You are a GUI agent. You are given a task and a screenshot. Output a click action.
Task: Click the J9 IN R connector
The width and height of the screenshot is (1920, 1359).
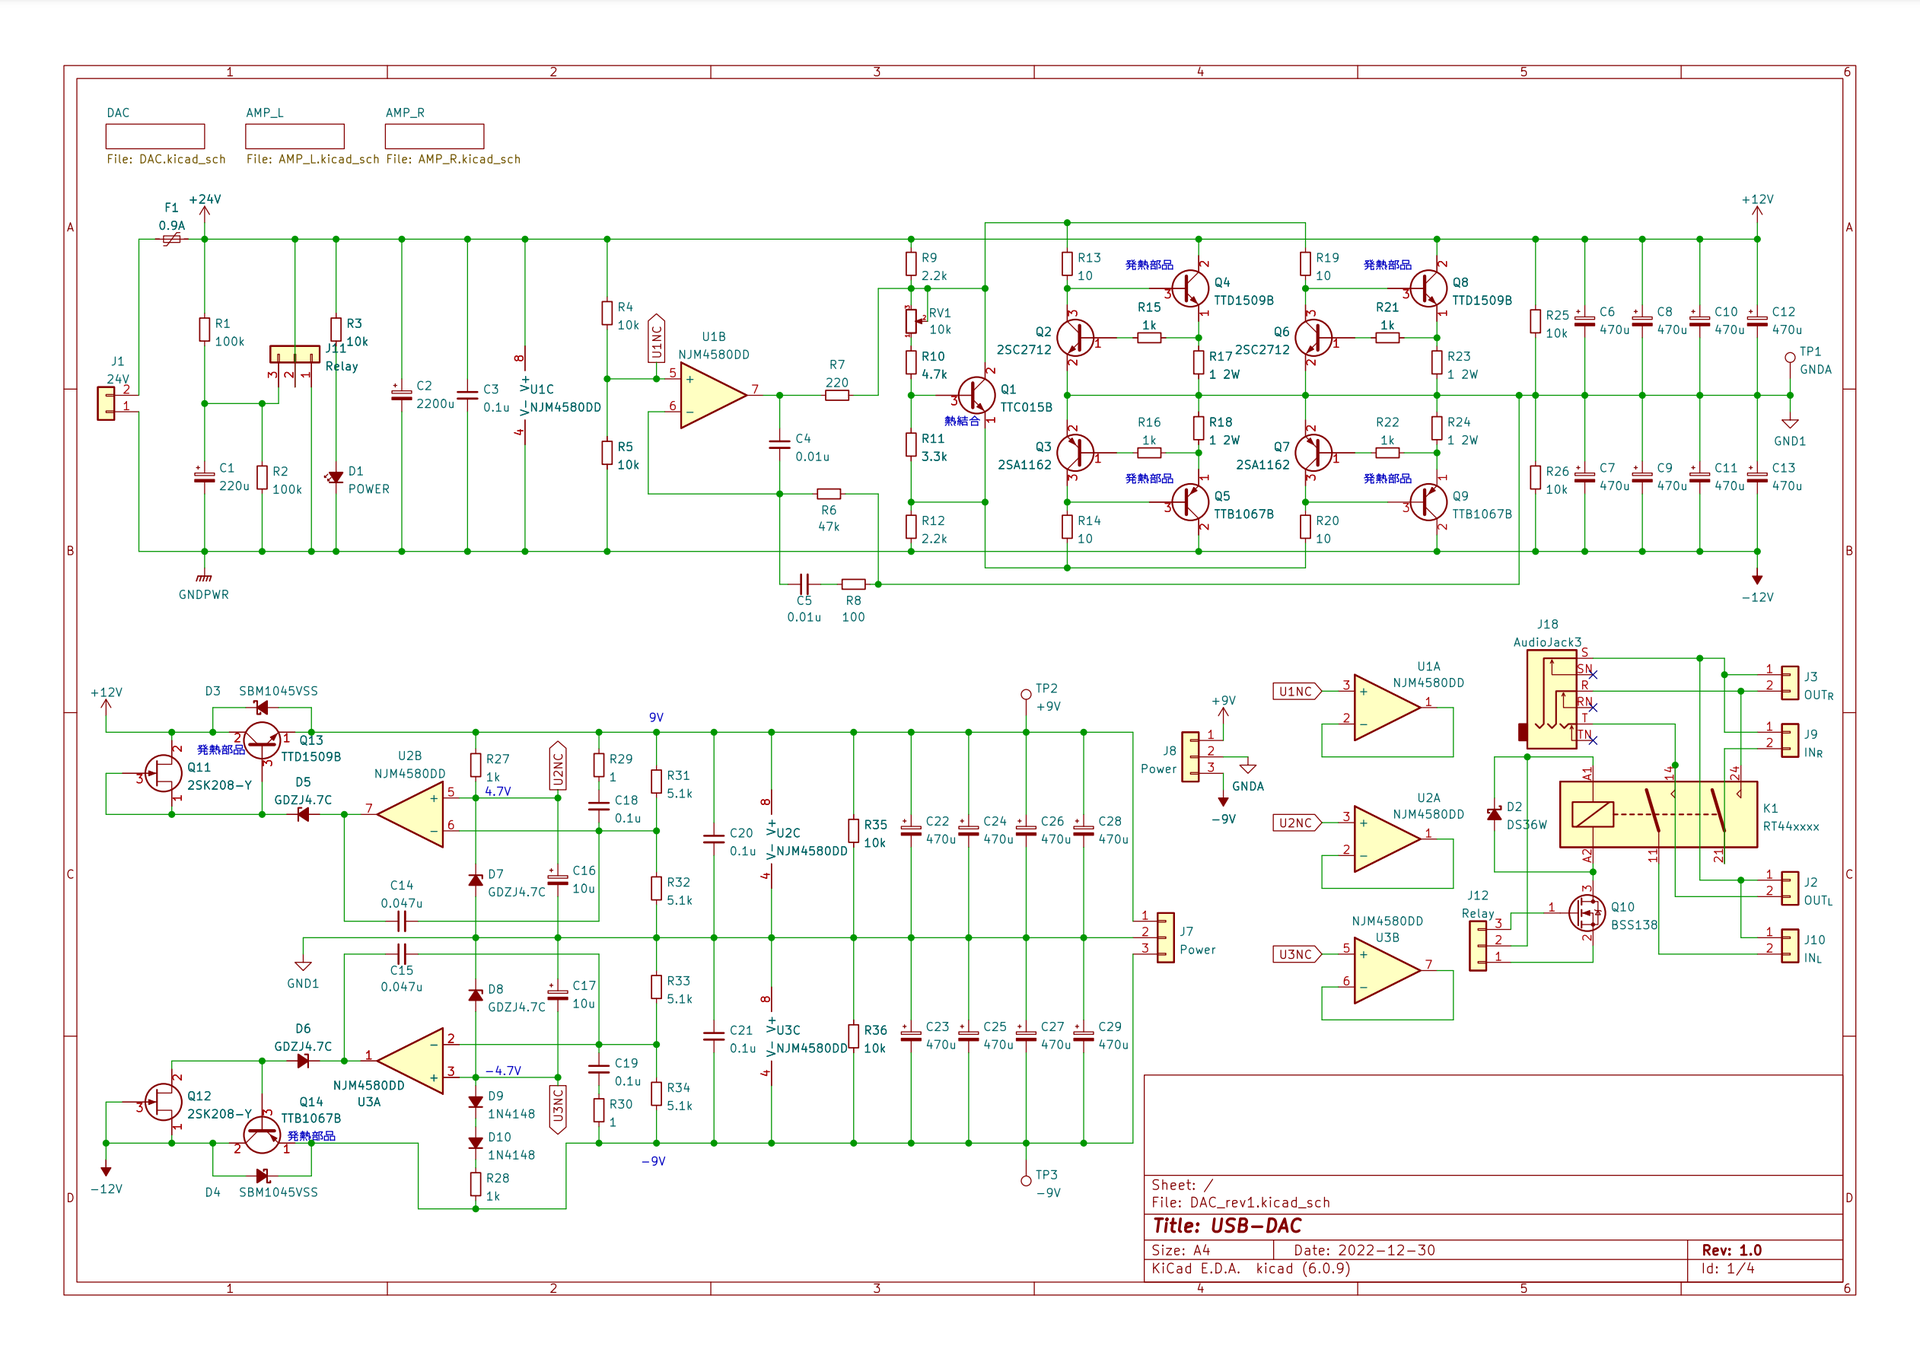(x=1790, y=740)
